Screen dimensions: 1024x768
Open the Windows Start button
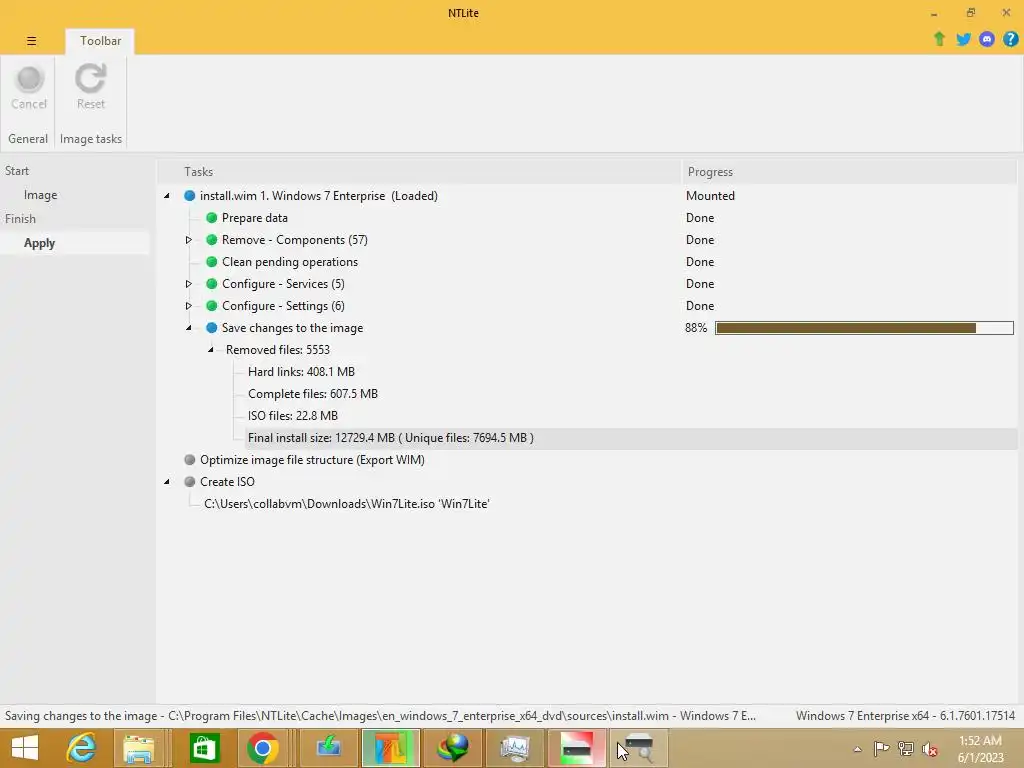click(x=25, y=748)
